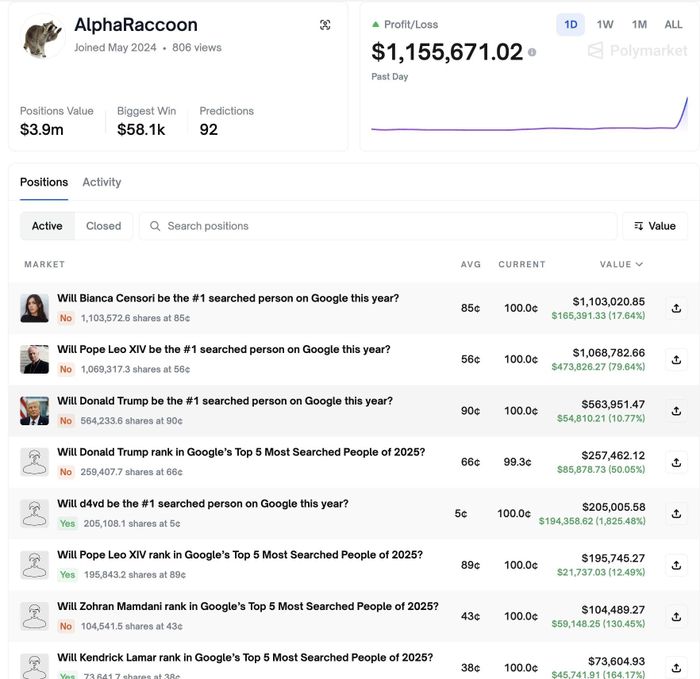Click the Profit/Loss info icon
700x679 pixels.
pyautogui.click(x=532, y=52)
